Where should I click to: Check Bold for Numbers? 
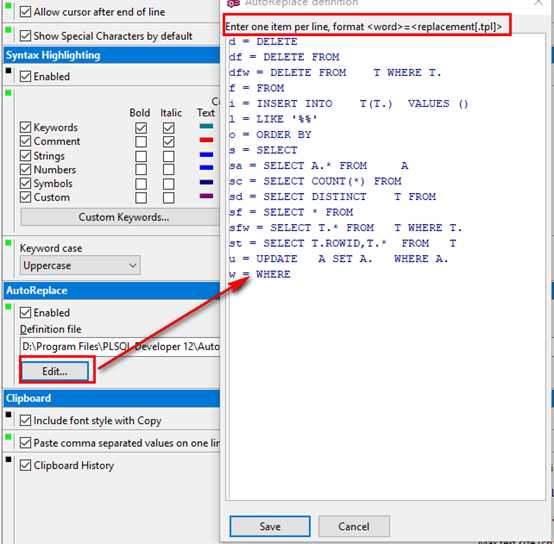tap(141, 170)
